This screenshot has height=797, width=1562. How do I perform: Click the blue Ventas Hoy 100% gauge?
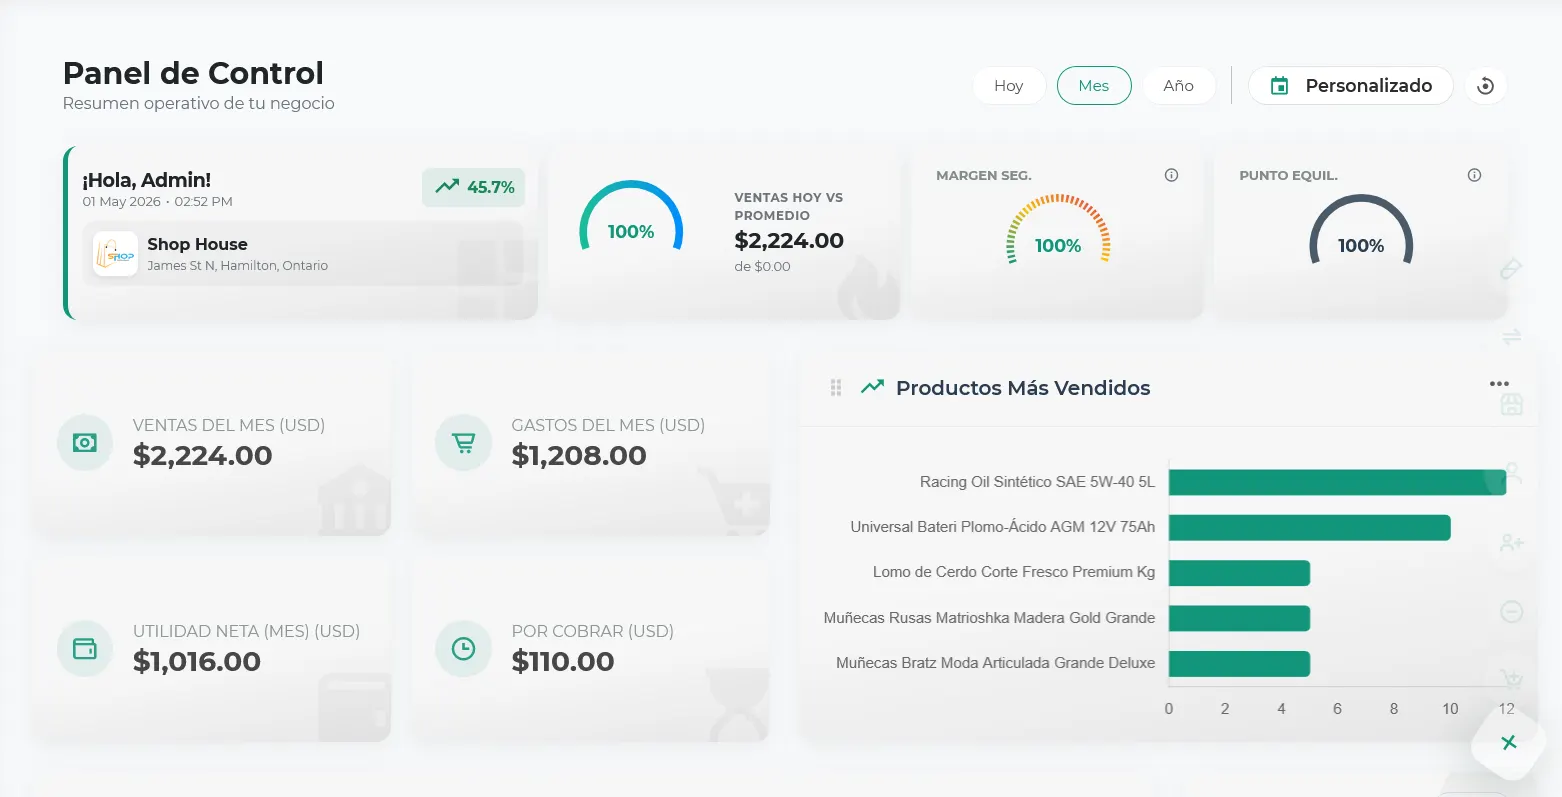(631, 218)
